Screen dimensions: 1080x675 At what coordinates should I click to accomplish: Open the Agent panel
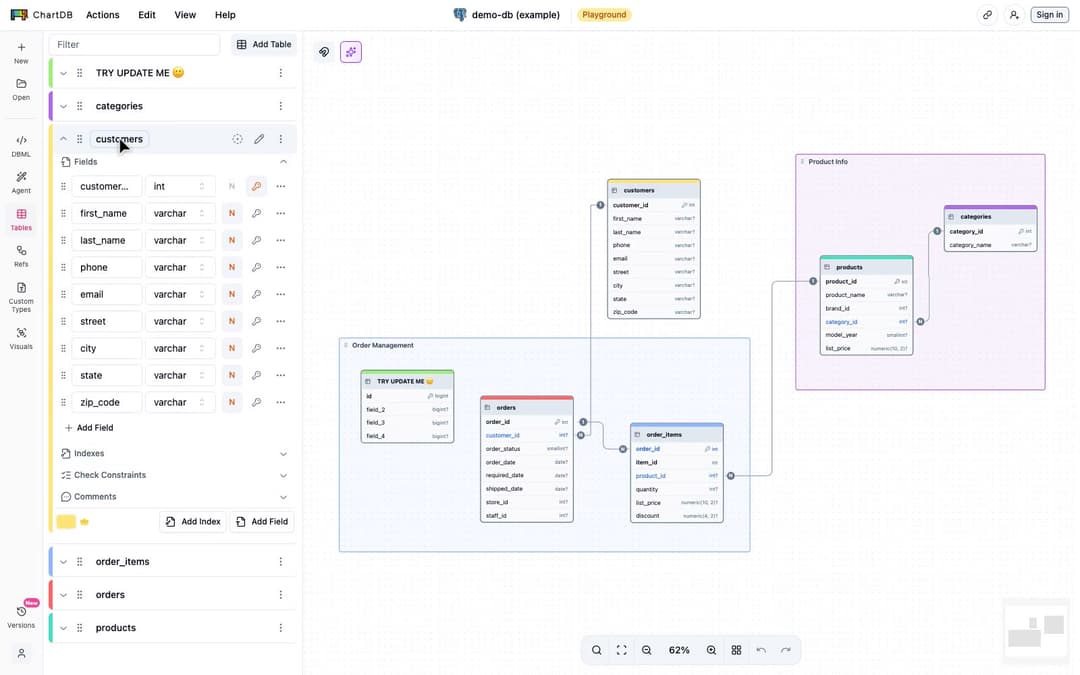click(21, 183)
